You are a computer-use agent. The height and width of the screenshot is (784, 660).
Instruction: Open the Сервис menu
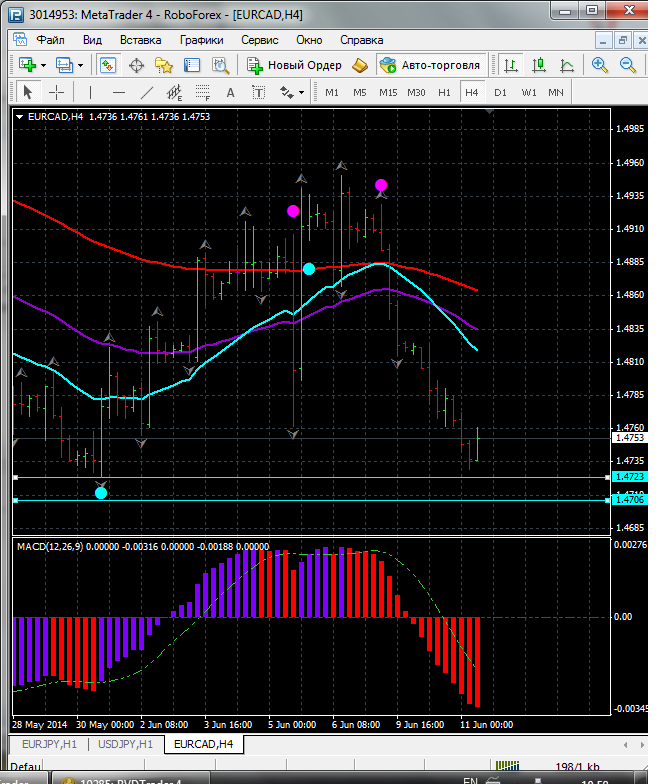260,40
